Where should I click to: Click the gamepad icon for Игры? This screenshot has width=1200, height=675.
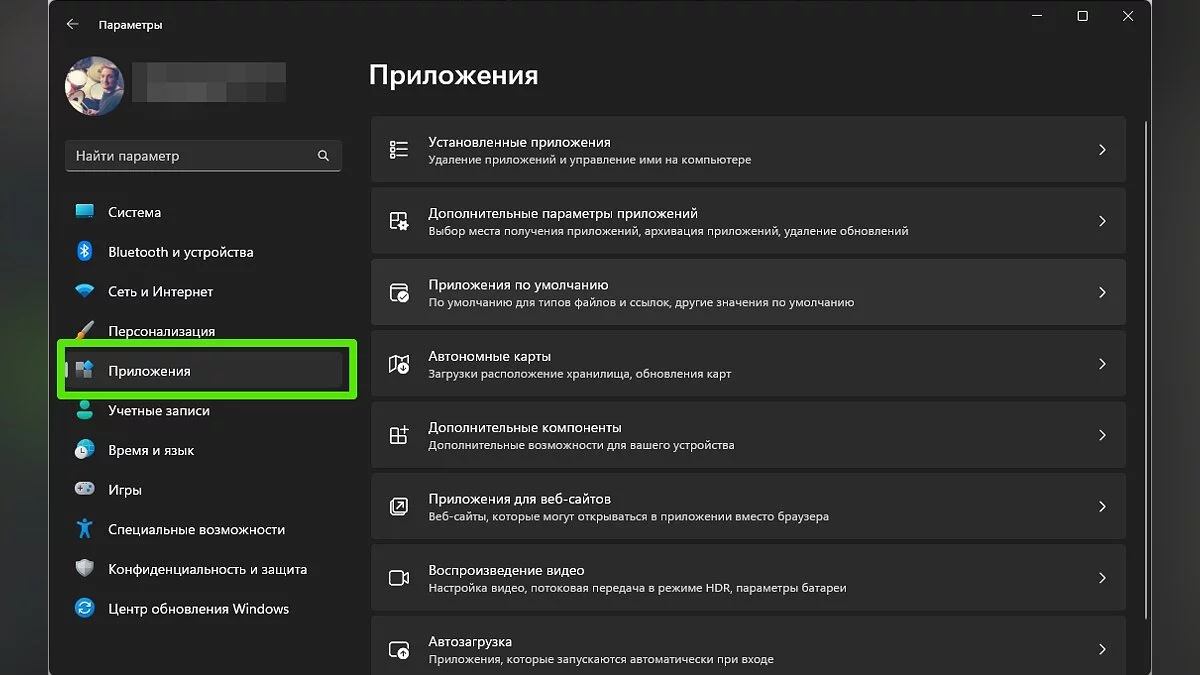(85, 490)
